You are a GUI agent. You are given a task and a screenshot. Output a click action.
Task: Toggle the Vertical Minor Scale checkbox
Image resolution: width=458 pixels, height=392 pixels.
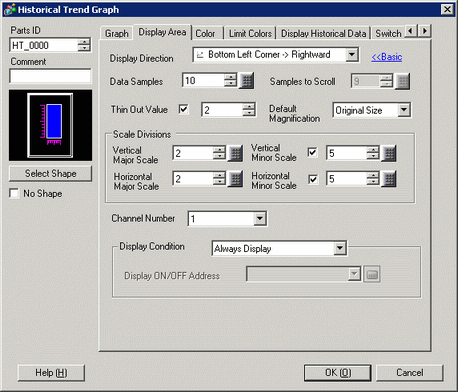(312, 153)
